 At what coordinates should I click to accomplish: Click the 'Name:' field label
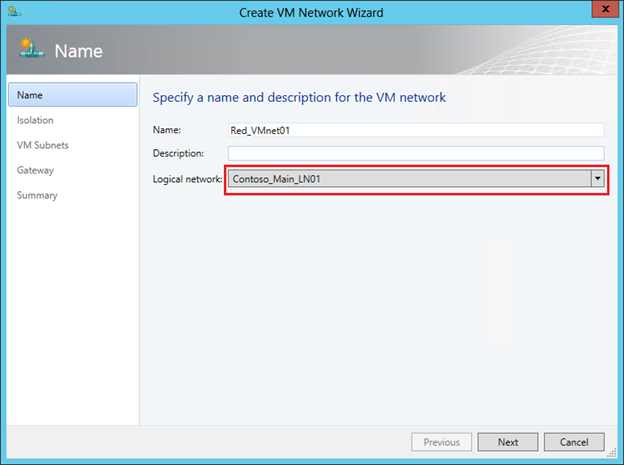pyautogui.click(x=167, y=130)
